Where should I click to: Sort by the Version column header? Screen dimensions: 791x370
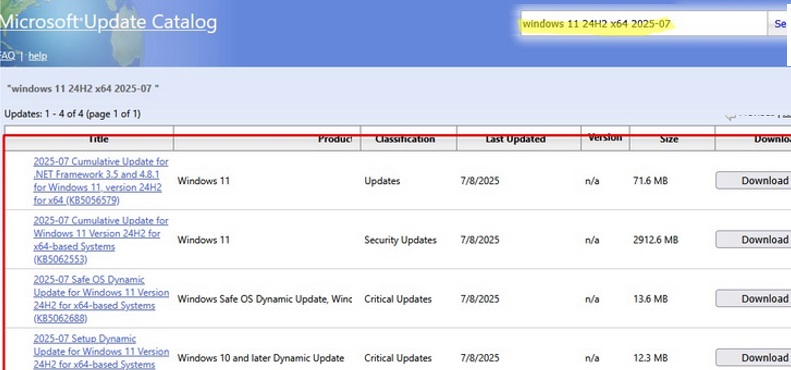pos(605,137)
